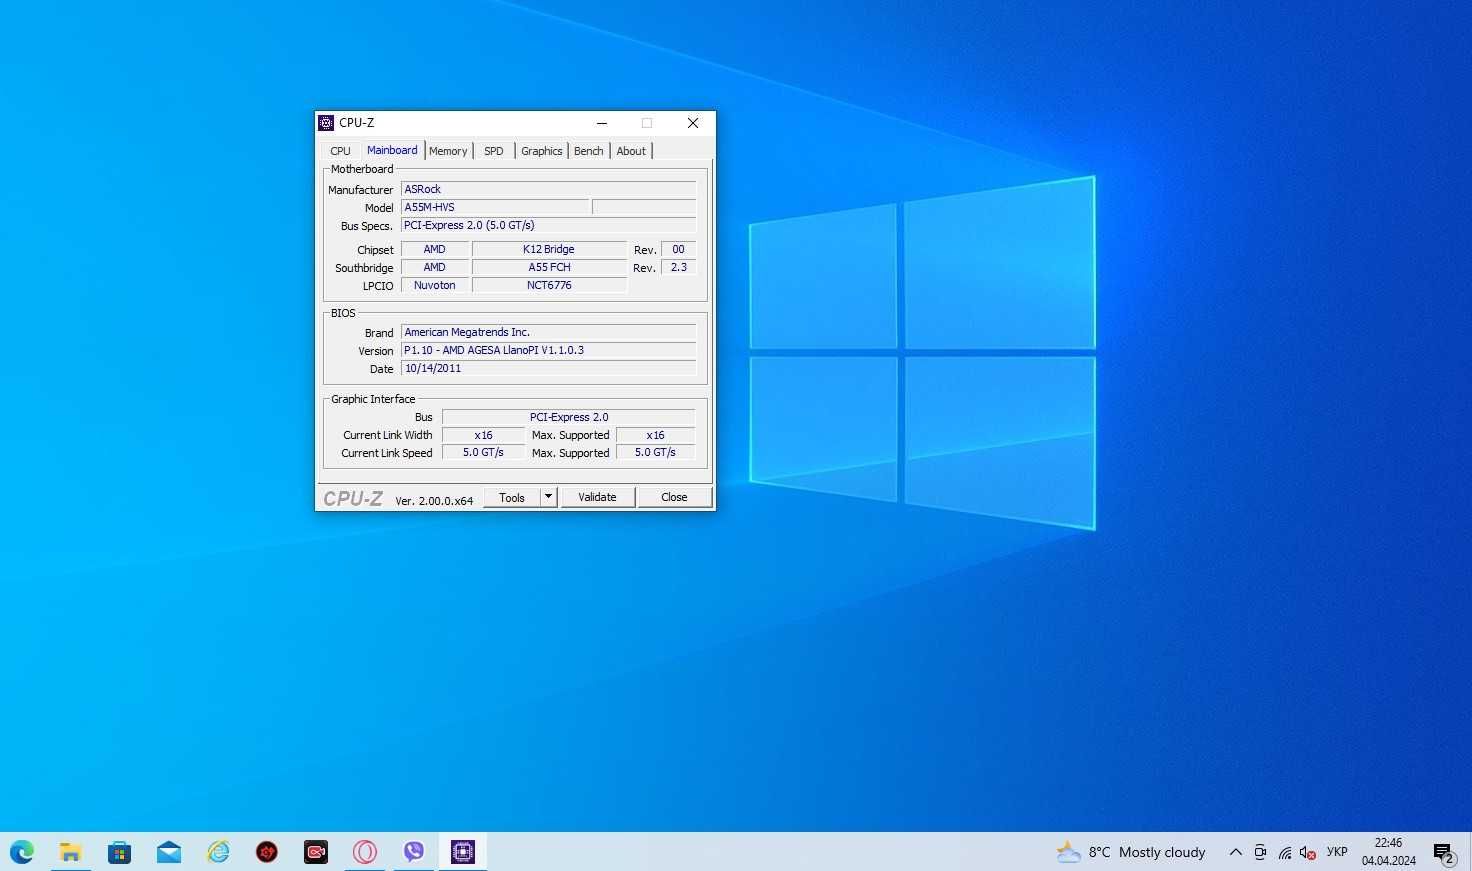Screen dimensions: 1472x871
Task: Launch Internet Explorer from the taskbar
Action: pyautogui.click(x=218, y=852)
